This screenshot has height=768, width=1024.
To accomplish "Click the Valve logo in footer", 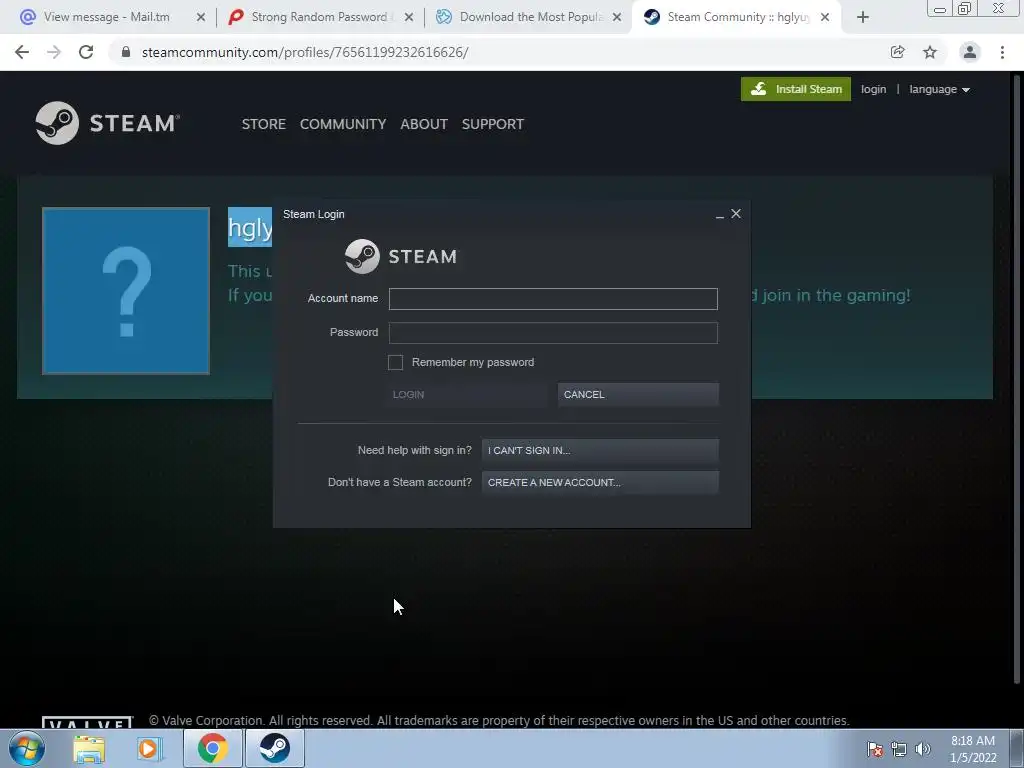I will (x=88, y=722).
